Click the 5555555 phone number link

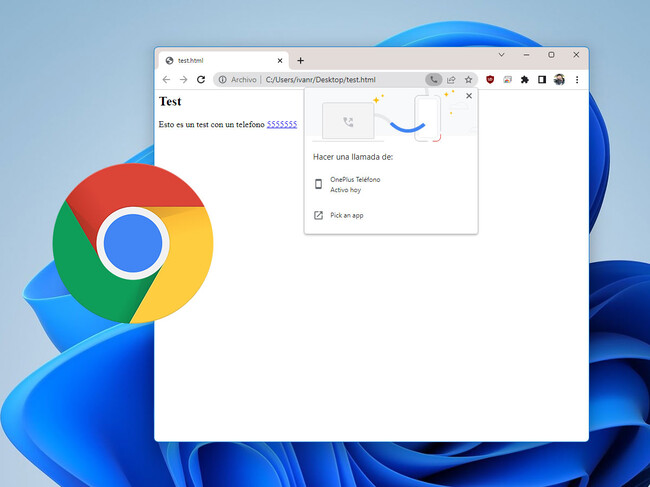(282, 124)
